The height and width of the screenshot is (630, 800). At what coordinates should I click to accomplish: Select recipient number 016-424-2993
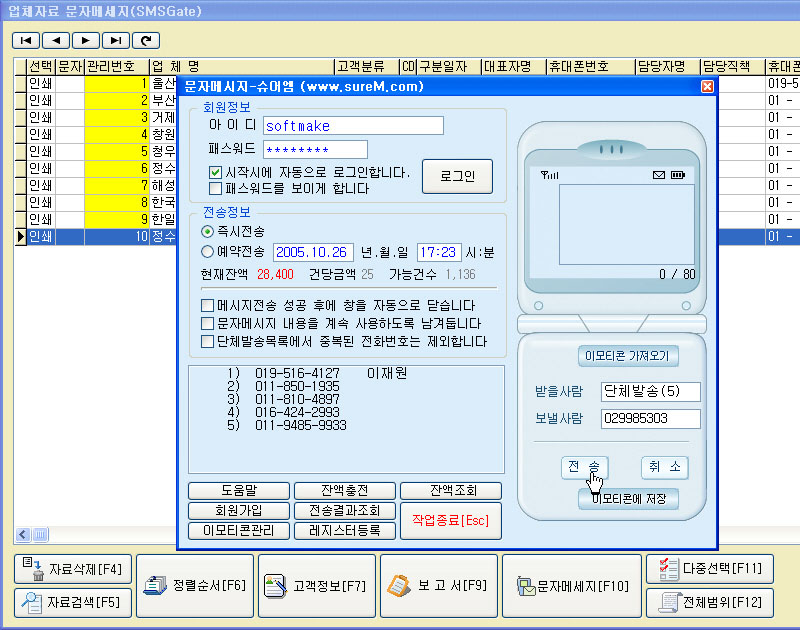(284, 412)
